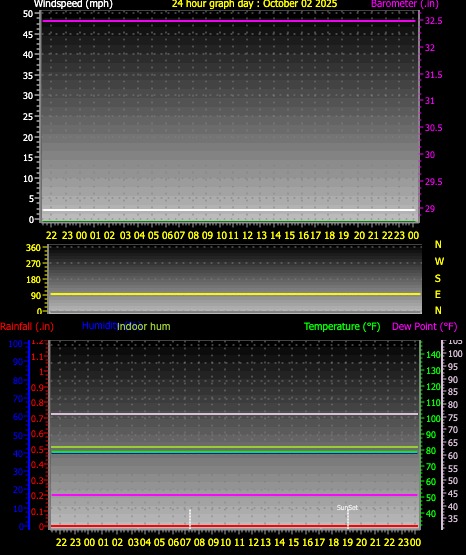Select the 32.5 barometer scale value
The height and width of the screenshot is (555, 466).
[433, 21]
